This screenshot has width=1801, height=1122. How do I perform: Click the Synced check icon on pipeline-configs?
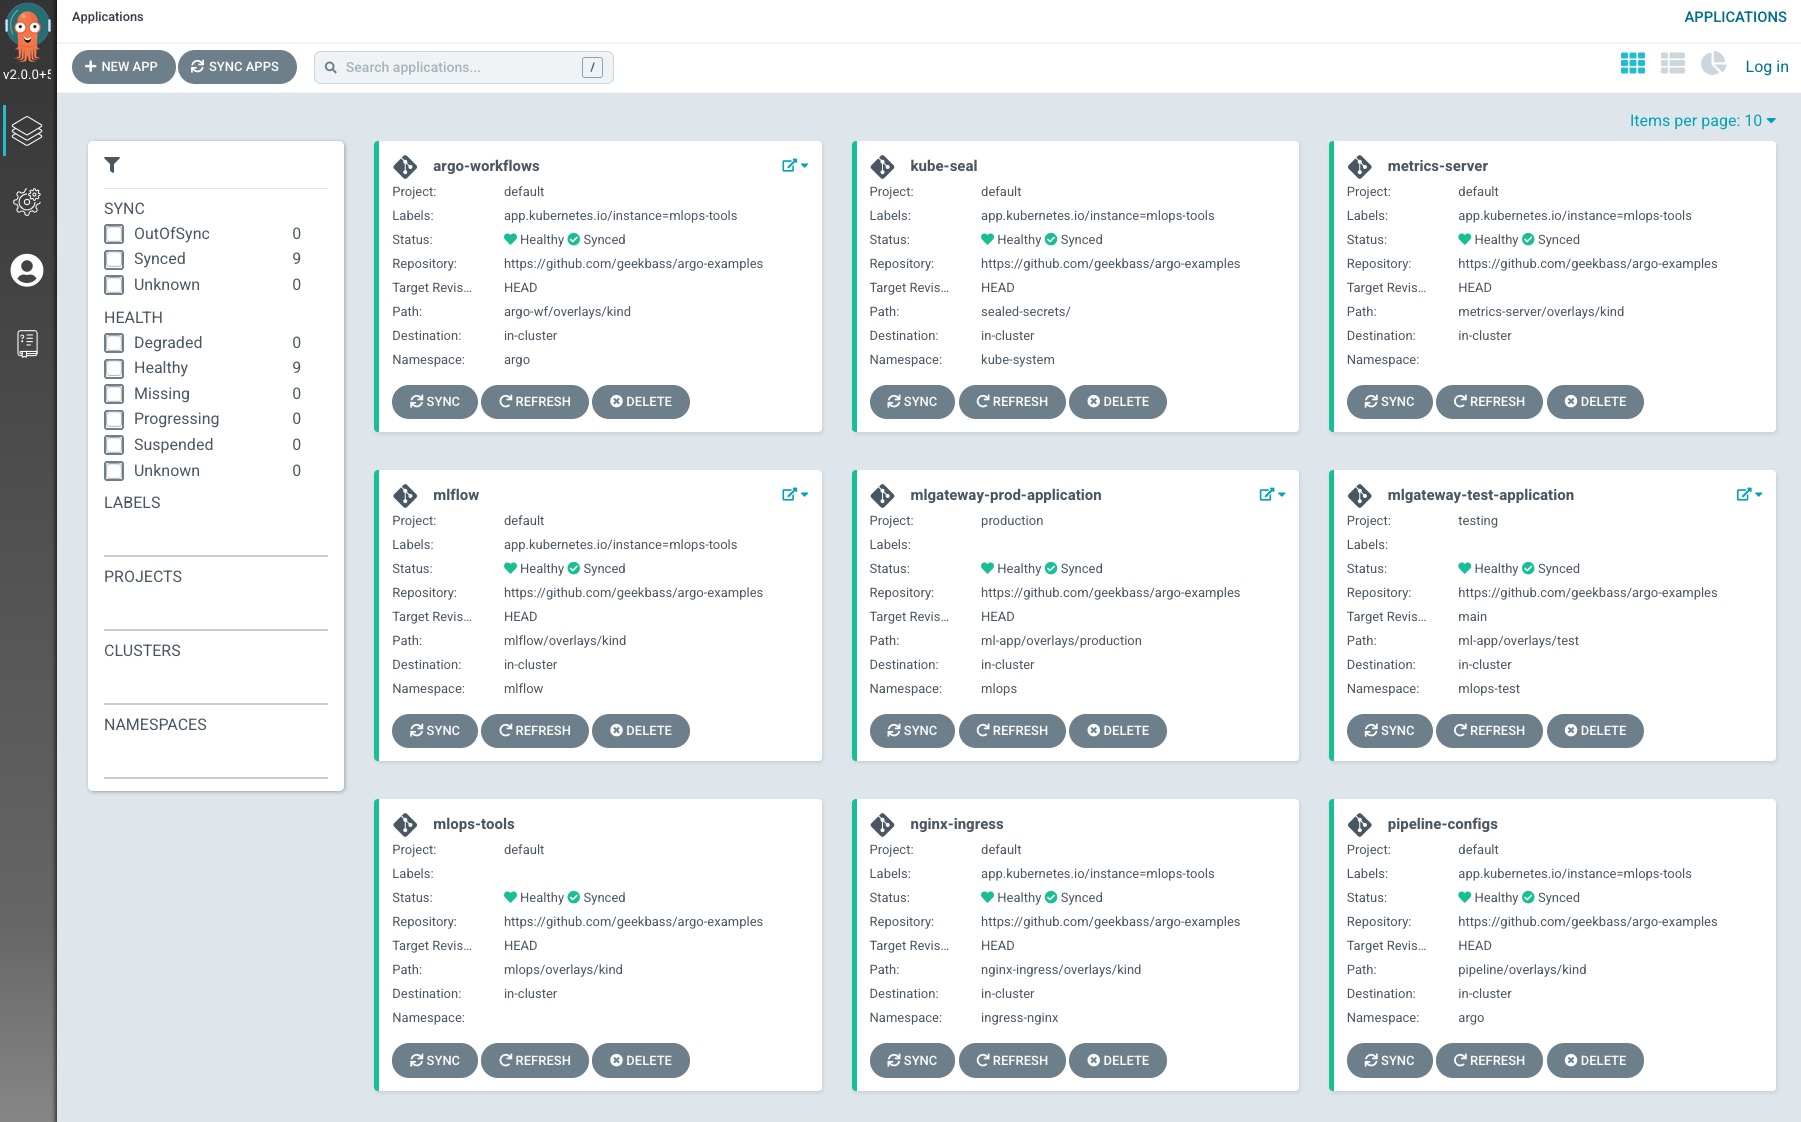pyautogui.click(x=1528, y=897)
